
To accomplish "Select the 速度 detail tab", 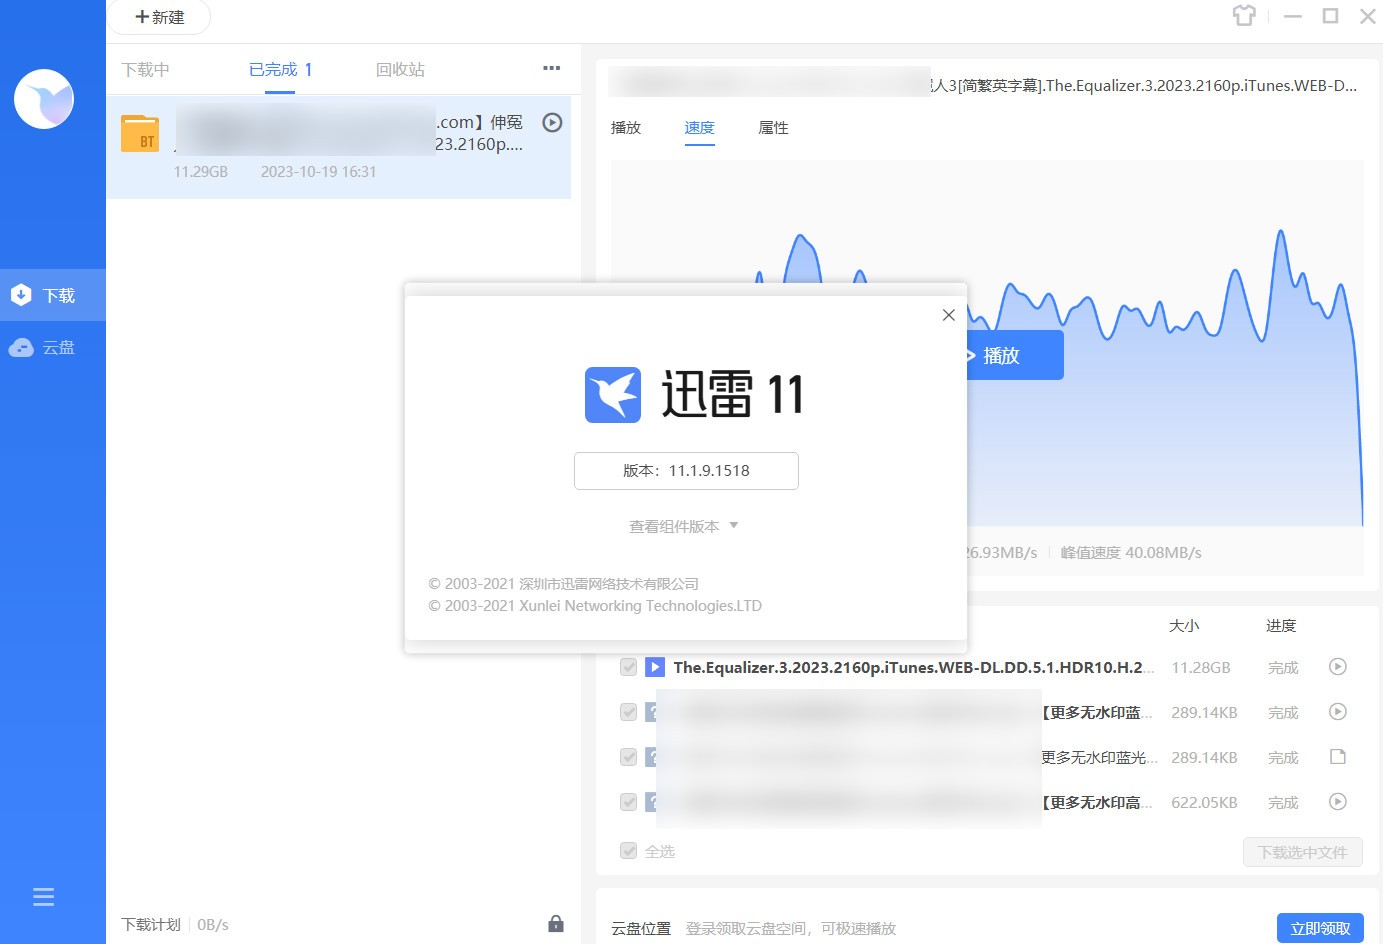I will tap(700, 128).
